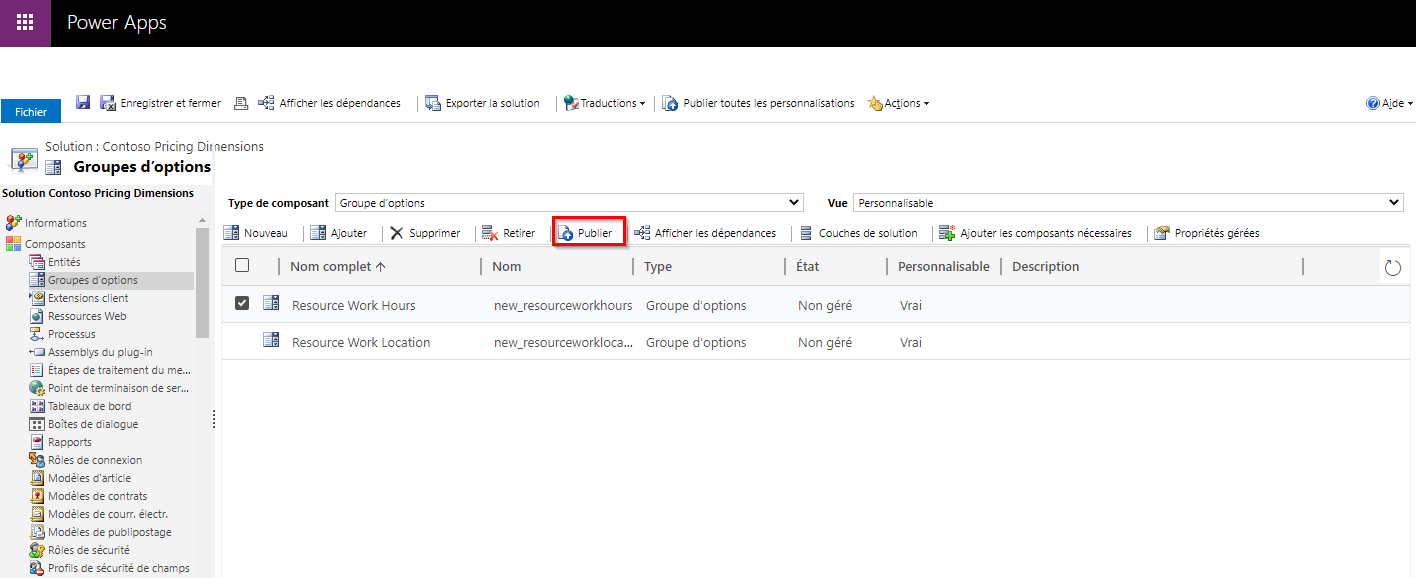The image size is (1416, 578).
Task: Select Composants in the solution tree
Action: click(x=55, y=244)
